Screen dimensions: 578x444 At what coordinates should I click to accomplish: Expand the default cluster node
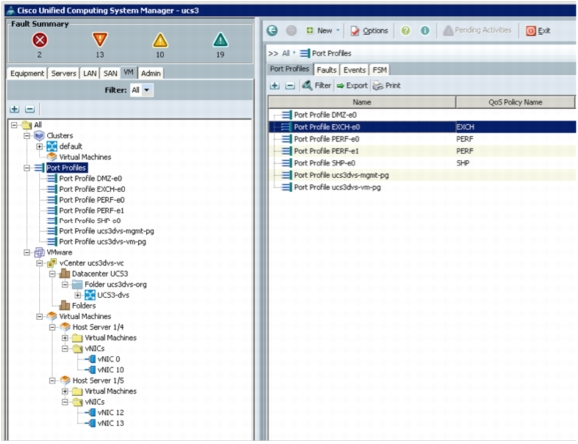click(x=39, y=146)
